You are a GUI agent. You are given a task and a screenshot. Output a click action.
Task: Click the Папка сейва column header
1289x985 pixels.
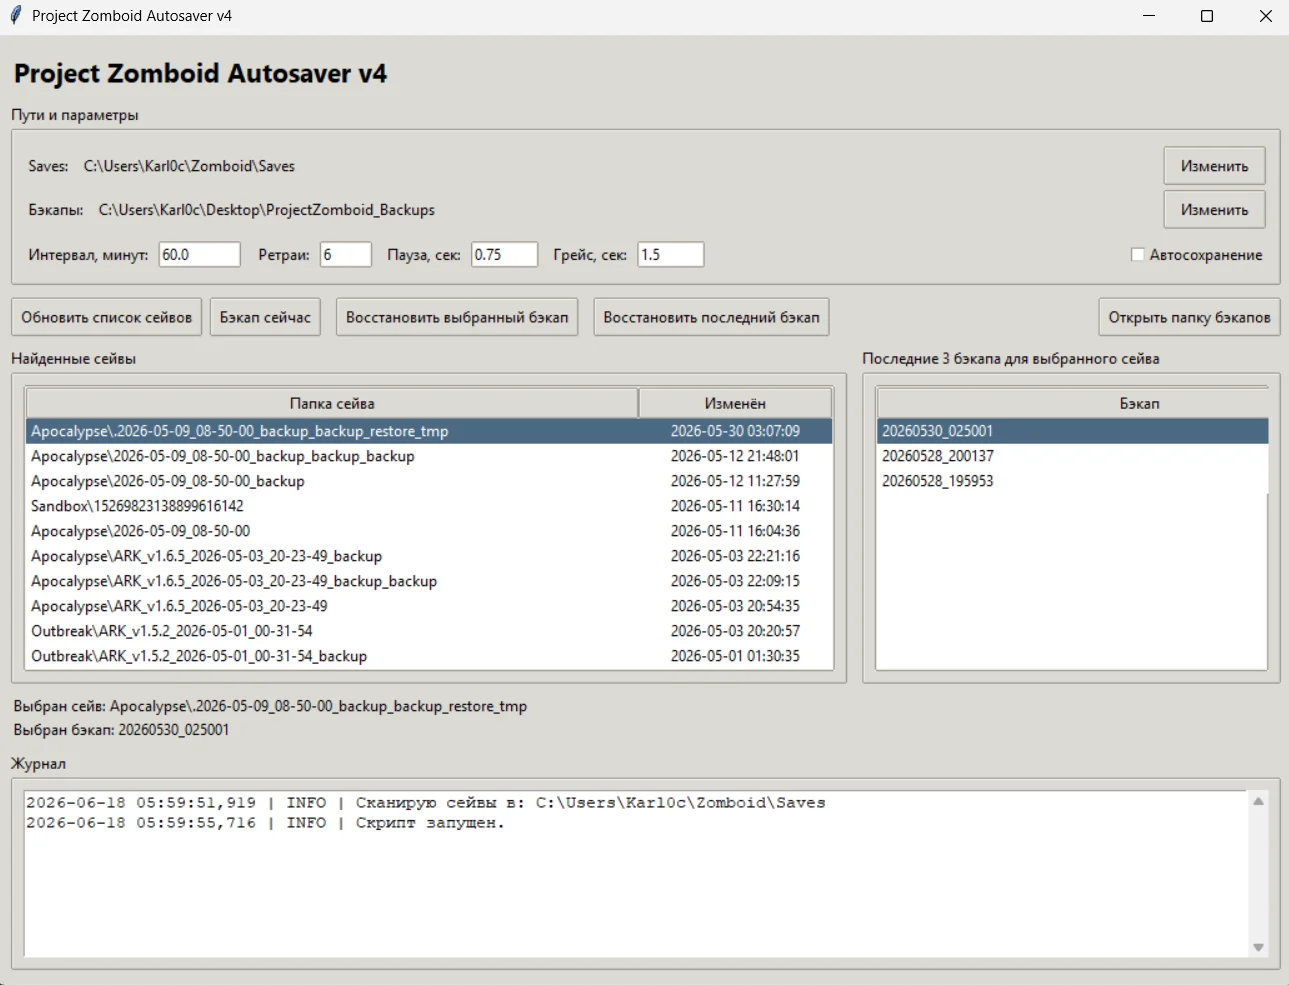click(x=332, y=403)
